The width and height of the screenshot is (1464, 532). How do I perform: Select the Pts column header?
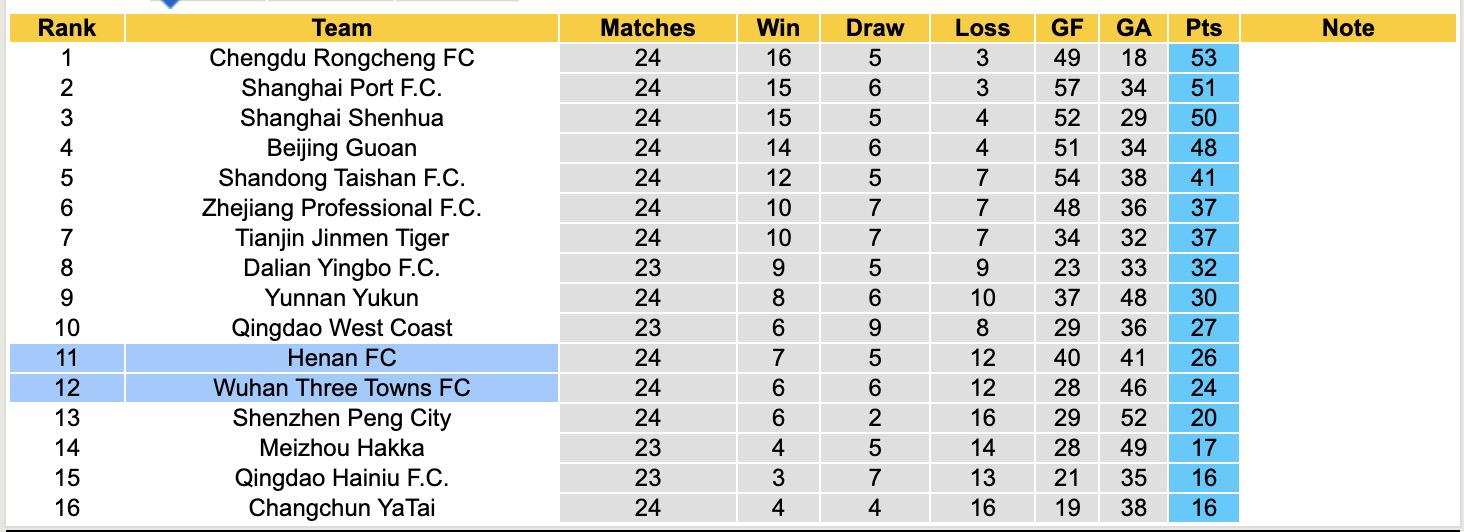[x=1203, y=28]
